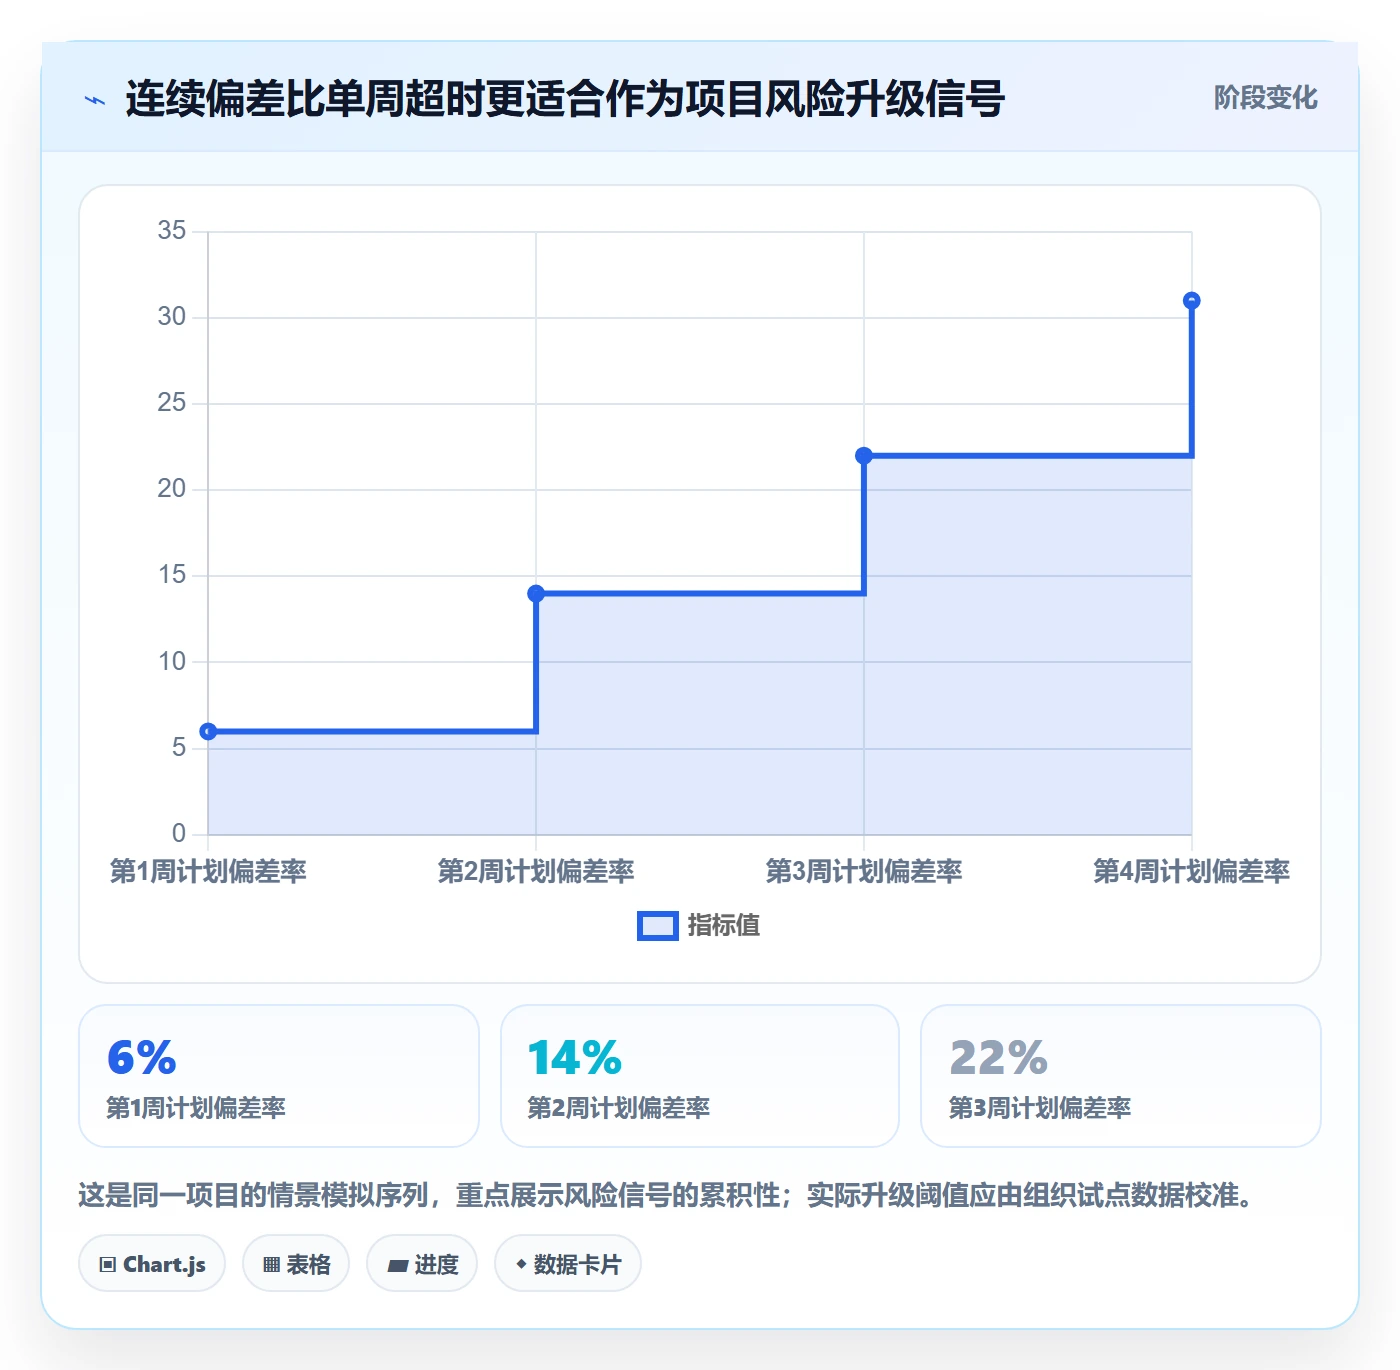
Task: Click the week 1 data point at 6
Action: point(208,732)
